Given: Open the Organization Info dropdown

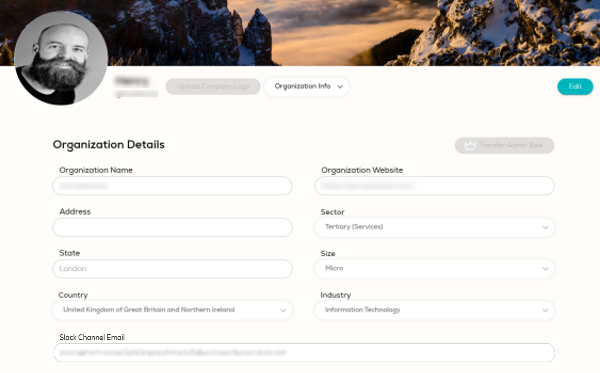Looking at the screenshot, I should [x=307, y=86].
